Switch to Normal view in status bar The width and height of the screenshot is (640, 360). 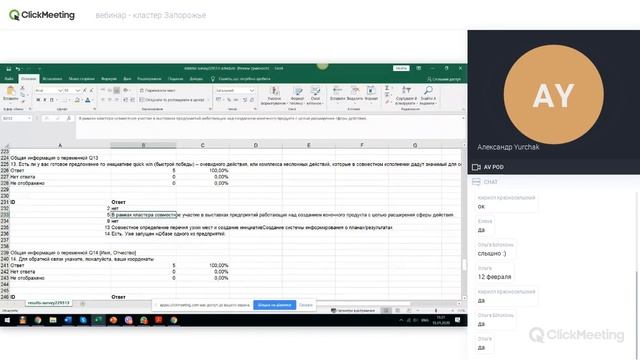point(386,311)
